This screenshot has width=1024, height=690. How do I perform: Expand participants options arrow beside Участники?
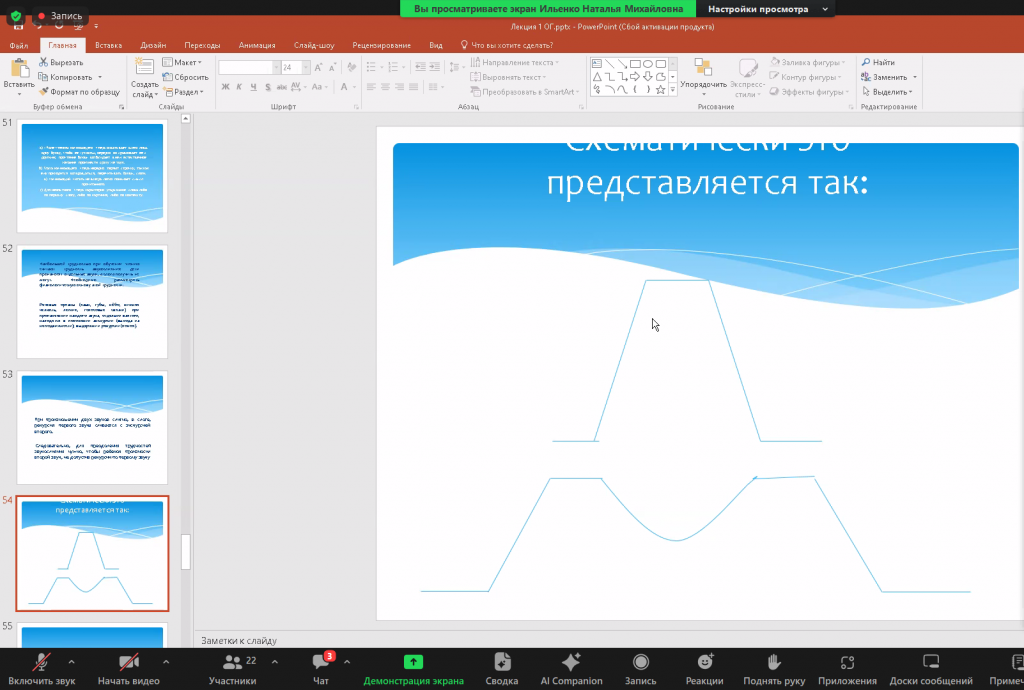pos(274,662)
